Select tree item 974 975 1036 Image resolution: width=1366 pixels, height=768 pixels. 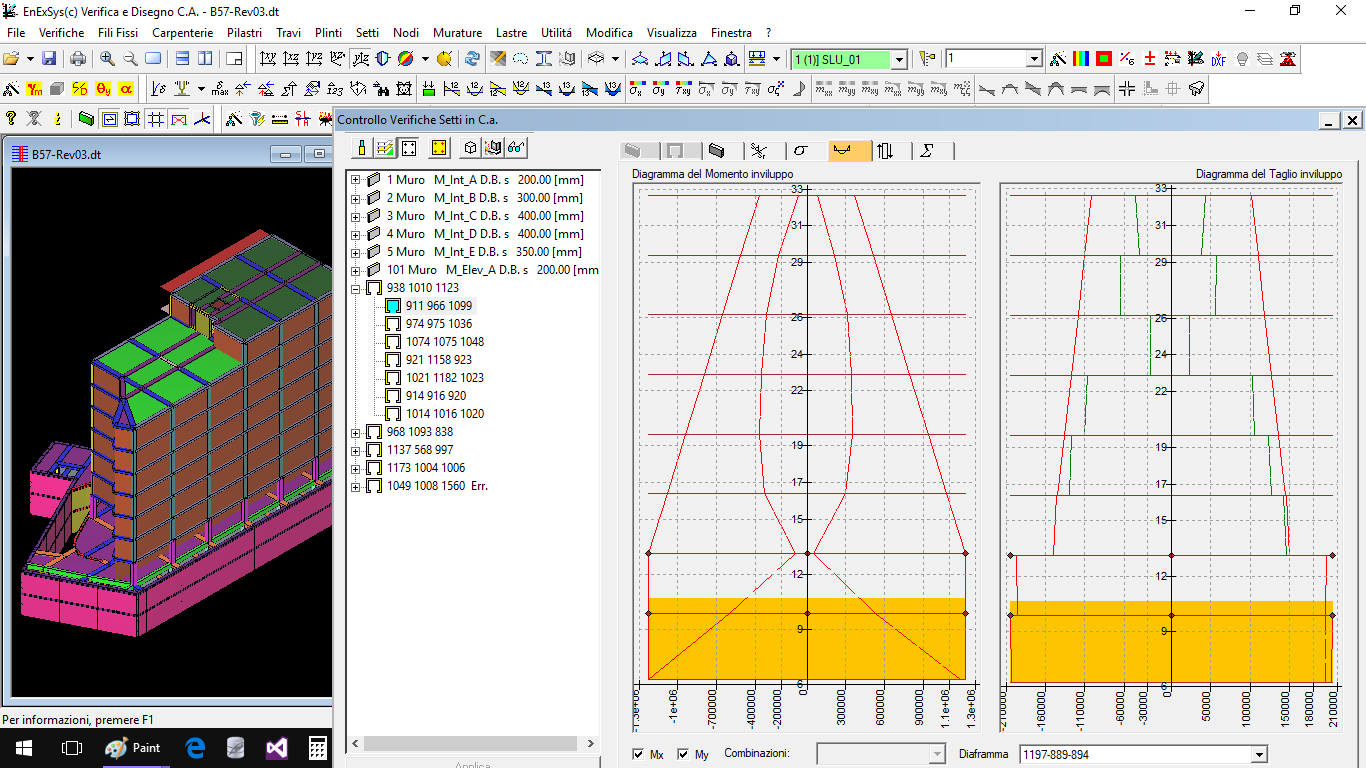439,324
